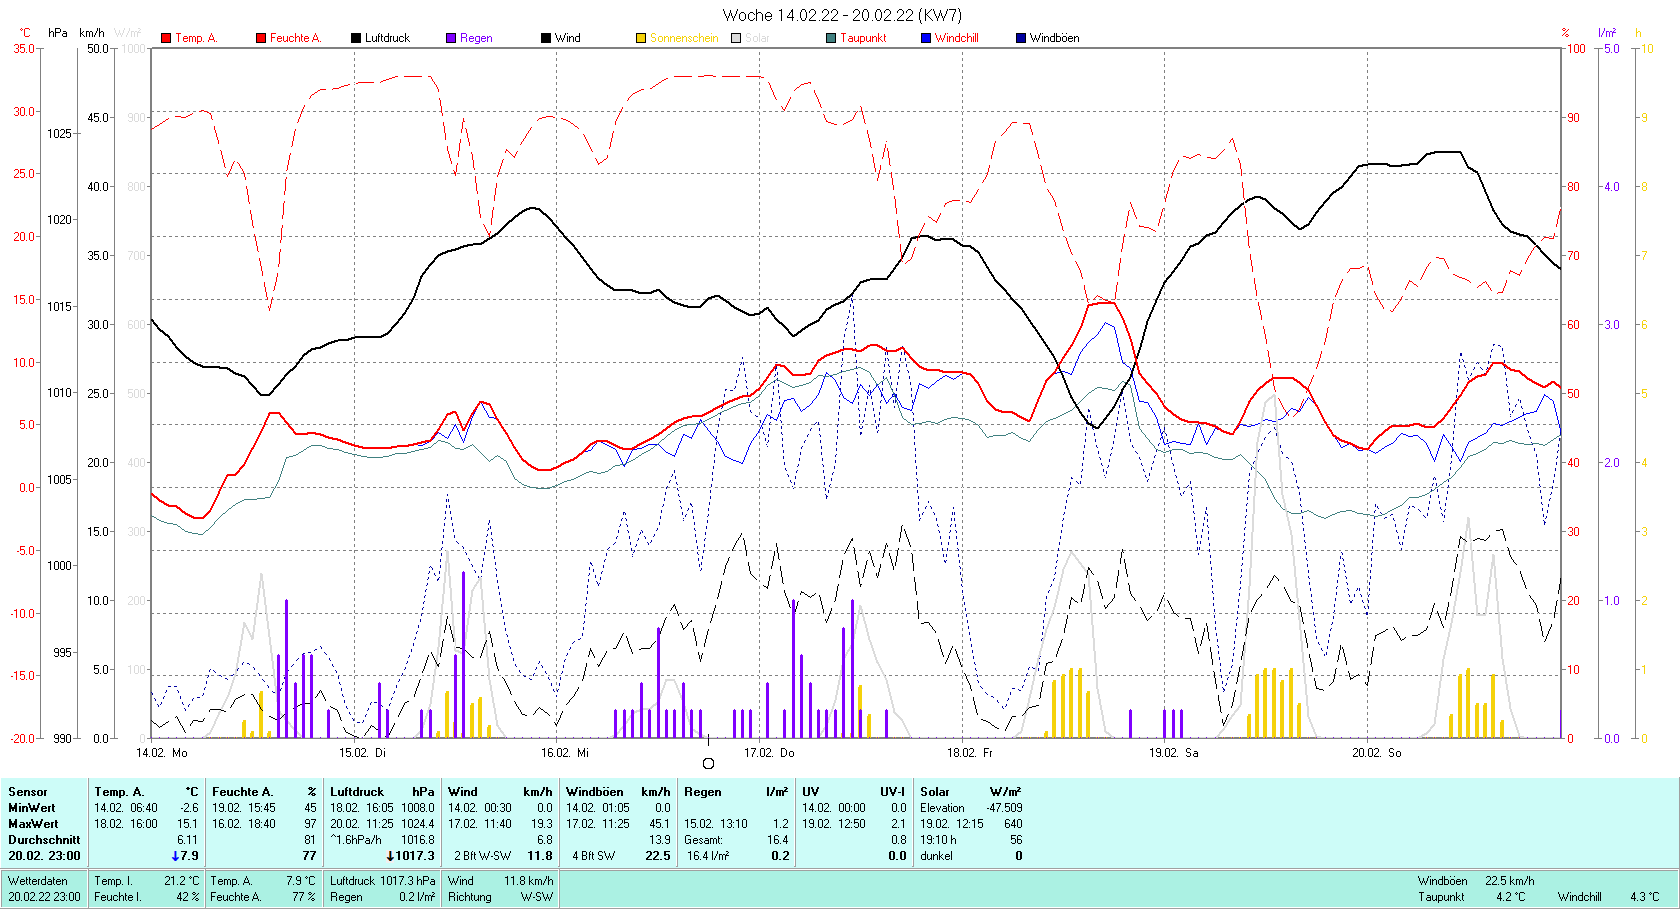Click the grey Solar legend swatch
Image resolution: width=1680 pixels, height=909 pixels.
pos(736,38)
